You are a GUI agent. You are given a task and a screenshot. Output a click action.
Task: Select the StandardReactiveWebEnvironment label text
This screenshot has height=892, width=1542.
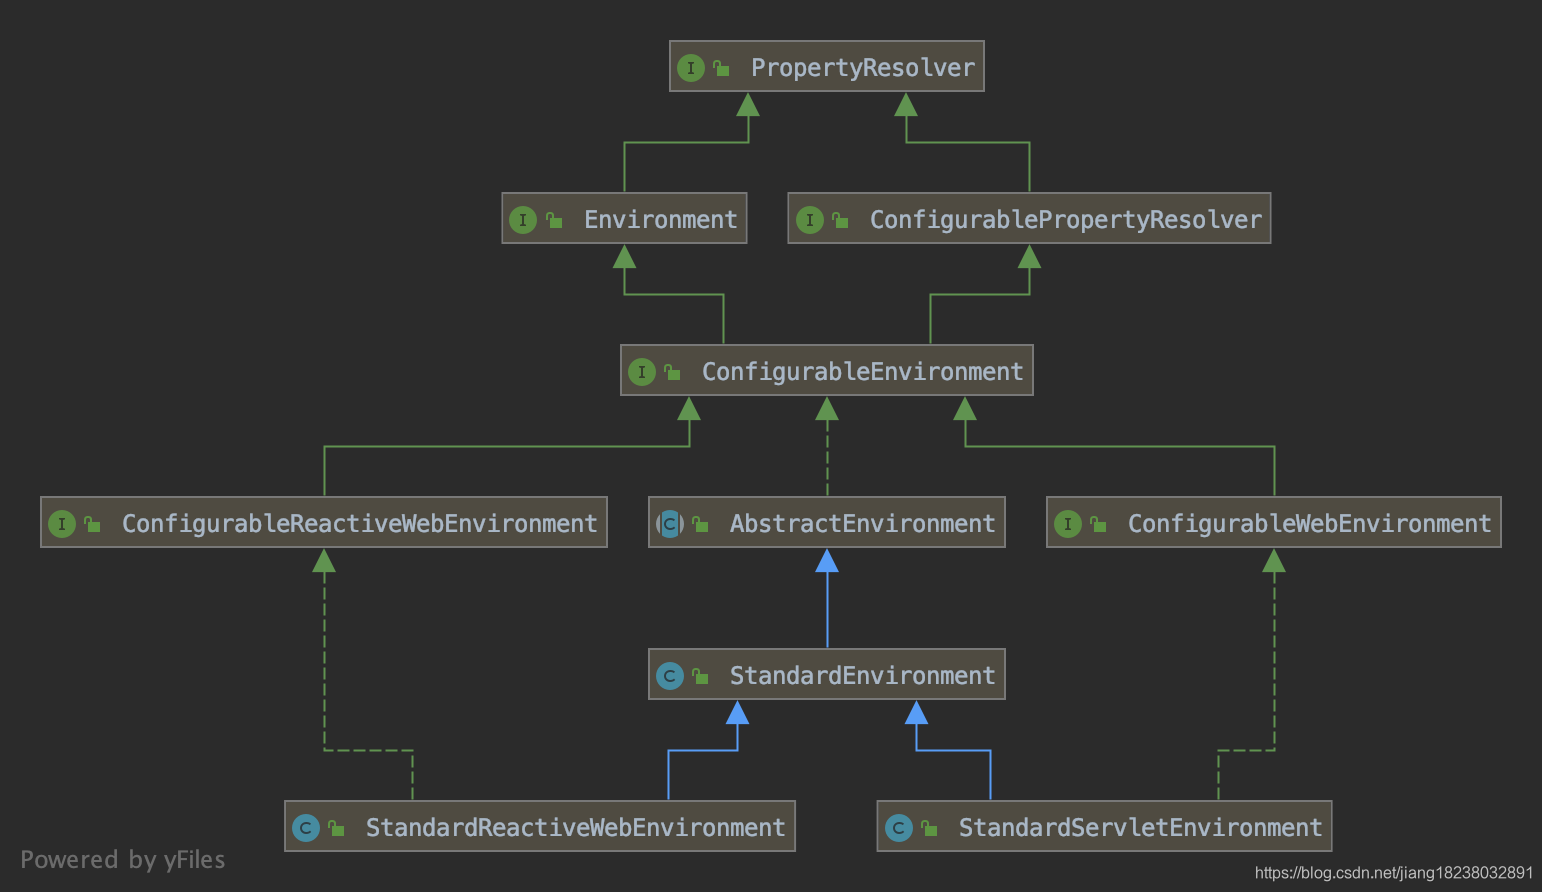point(576,828)
